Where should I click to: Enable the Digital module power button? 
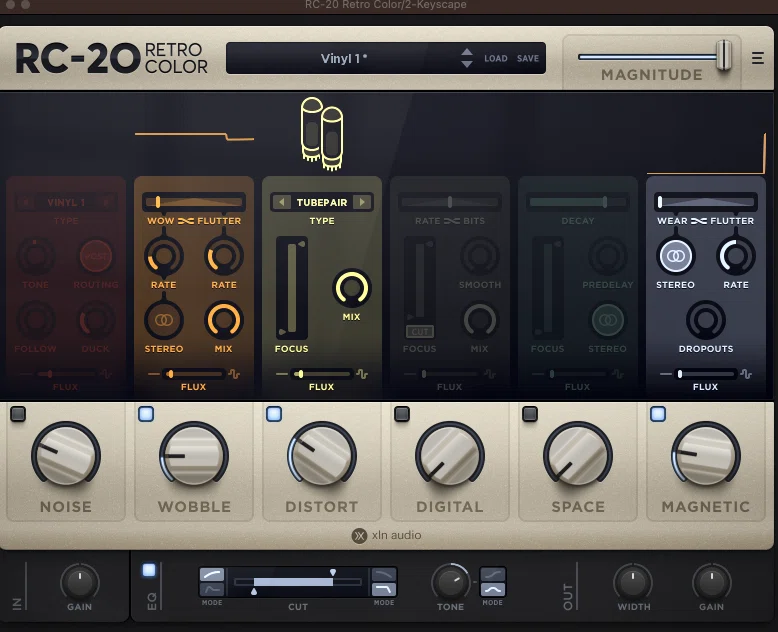coord(402,414)
